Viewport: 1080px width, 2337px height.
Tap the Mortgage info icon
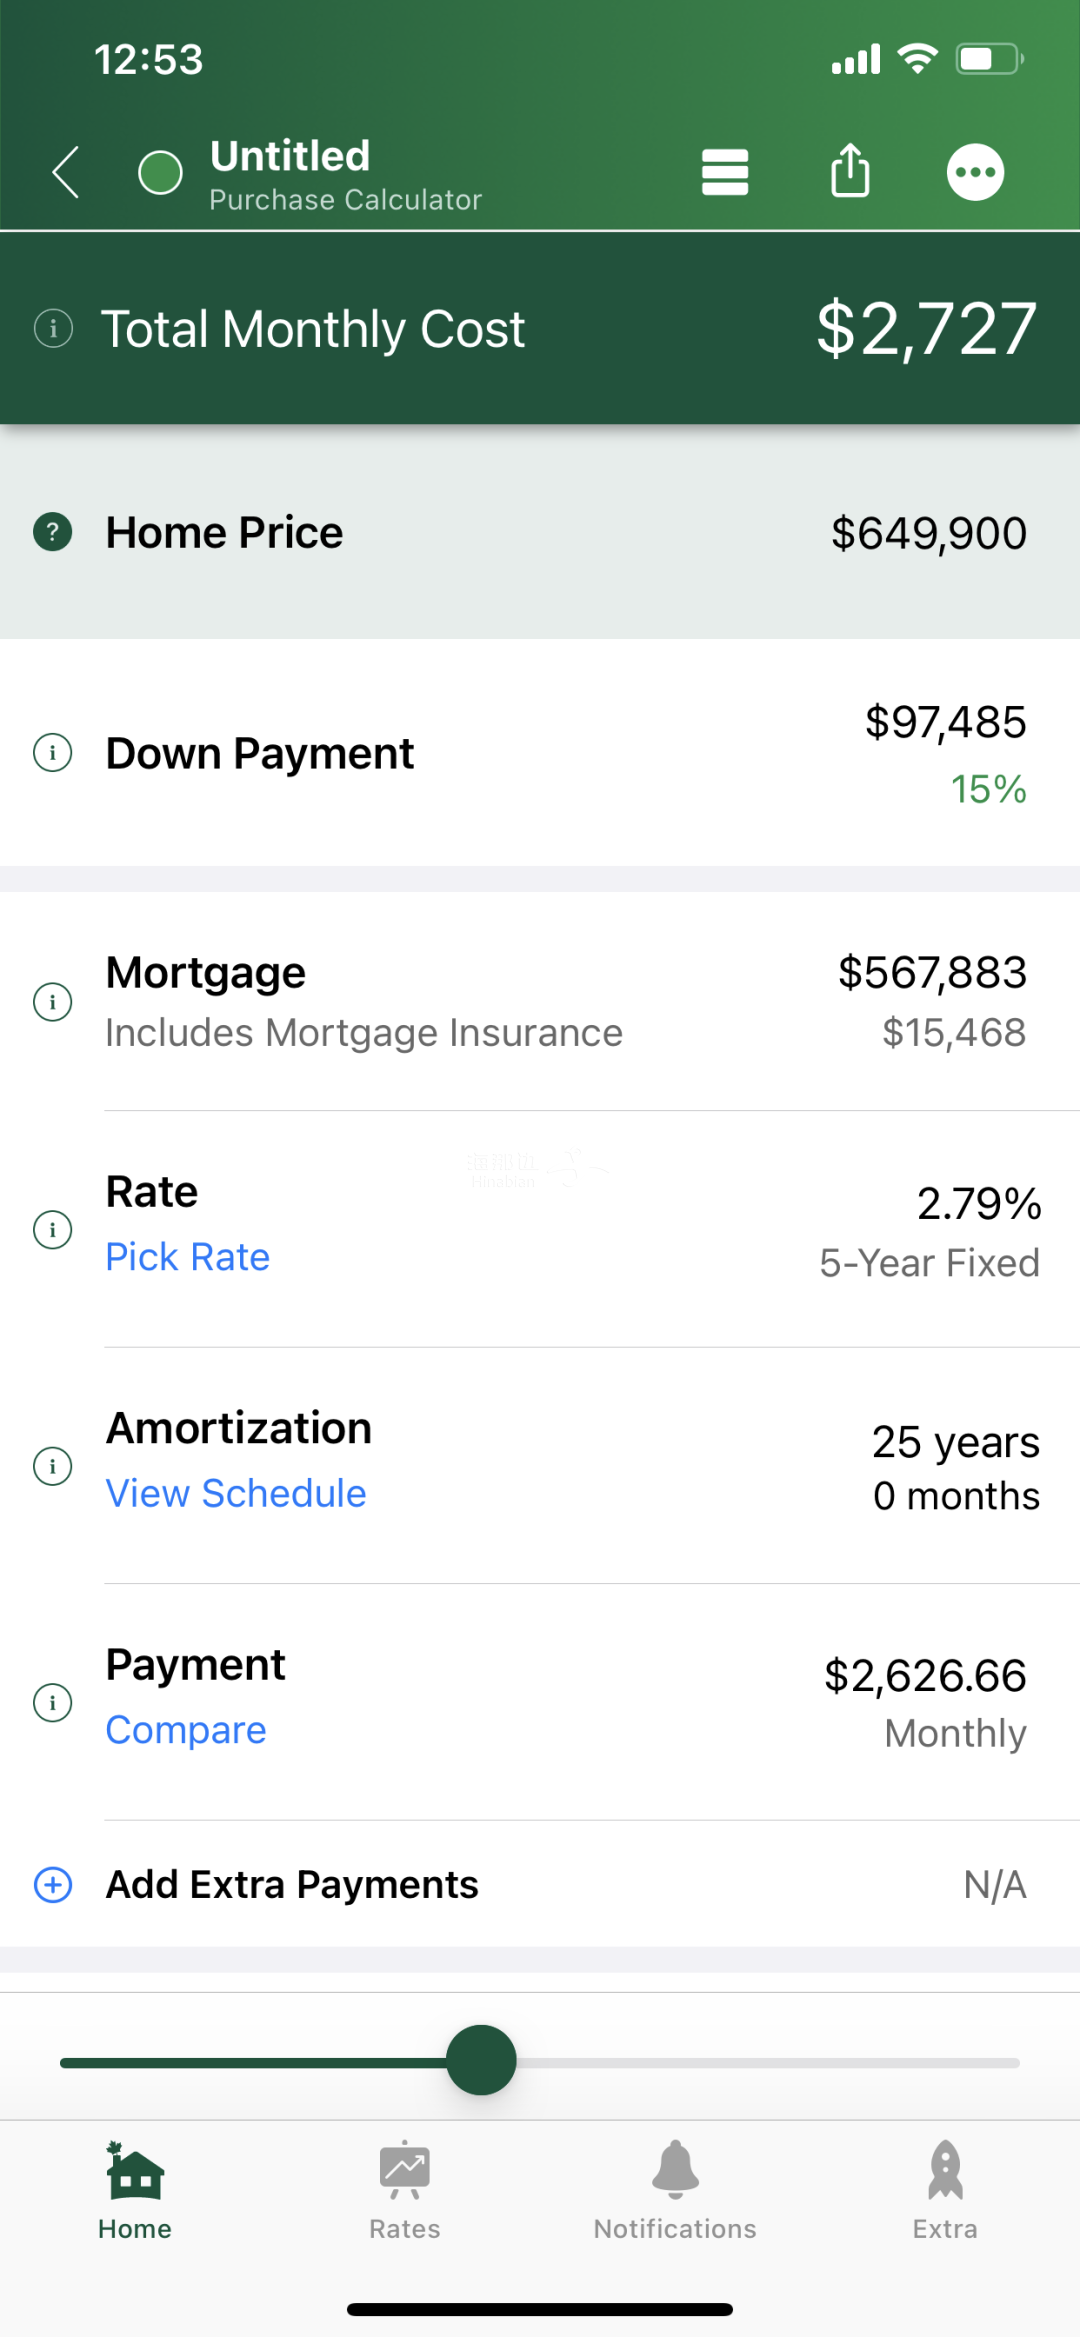53,1001
